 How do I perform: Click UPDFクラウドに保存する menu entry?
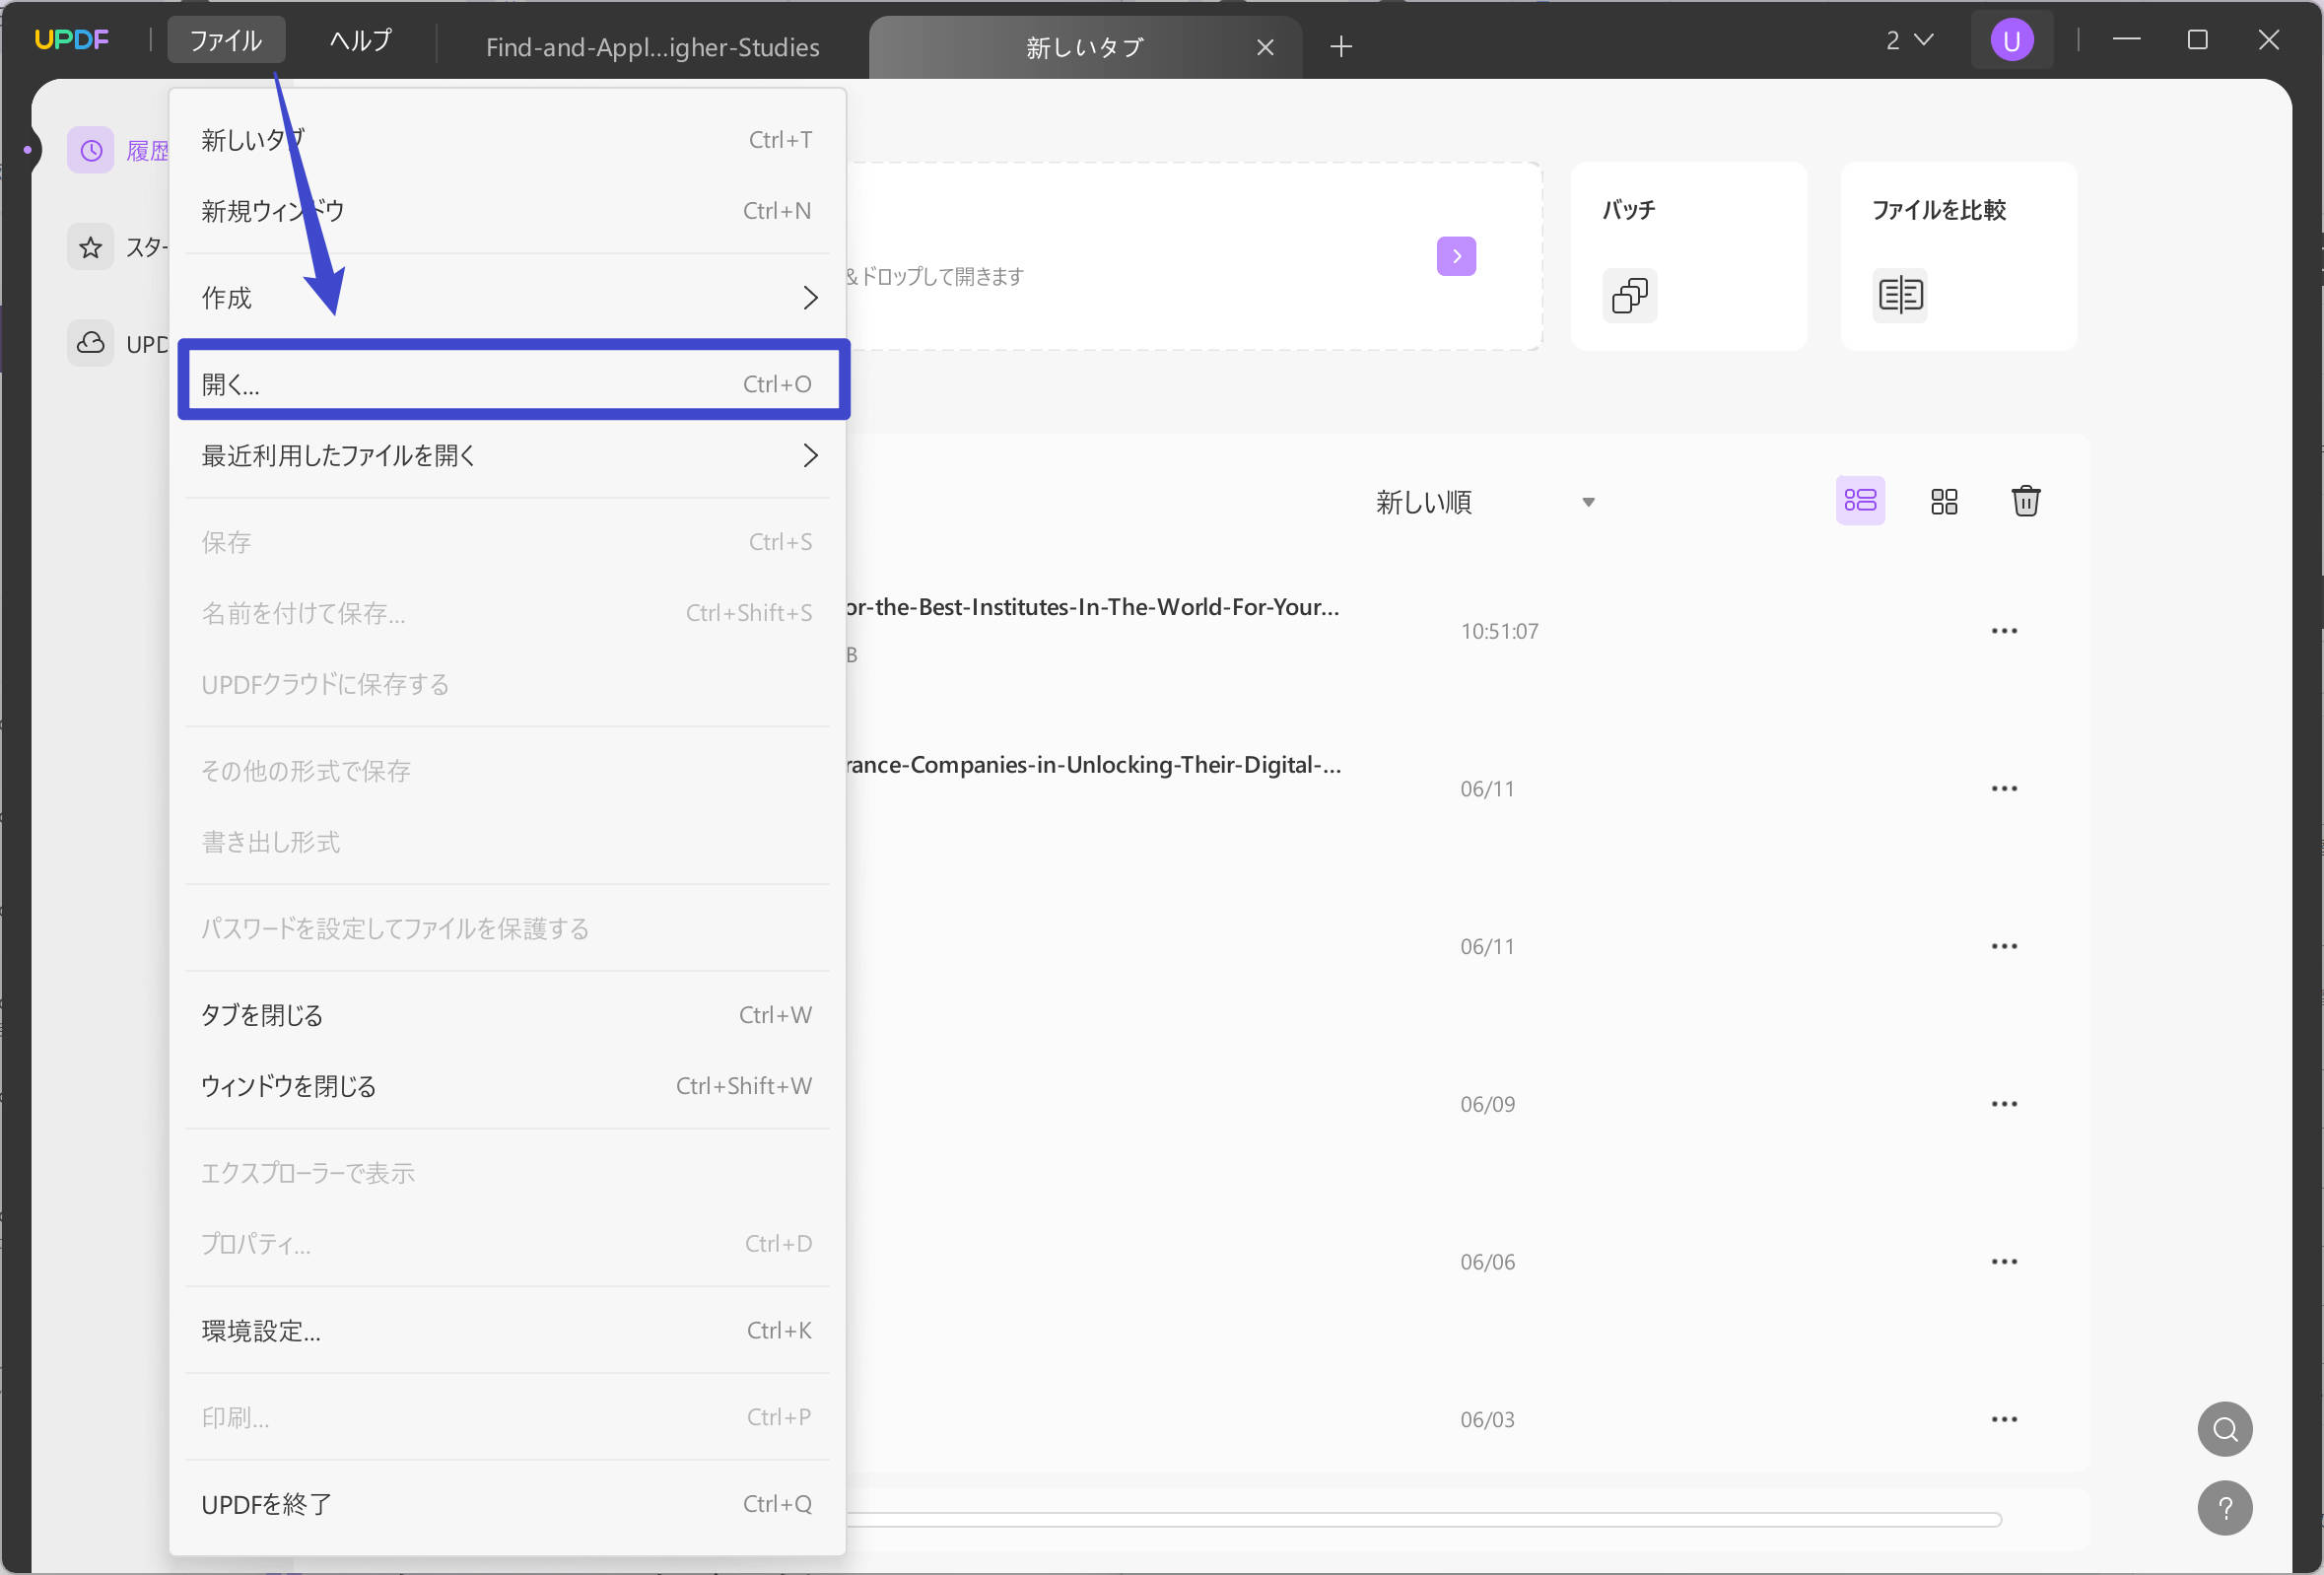click(509, 685)
